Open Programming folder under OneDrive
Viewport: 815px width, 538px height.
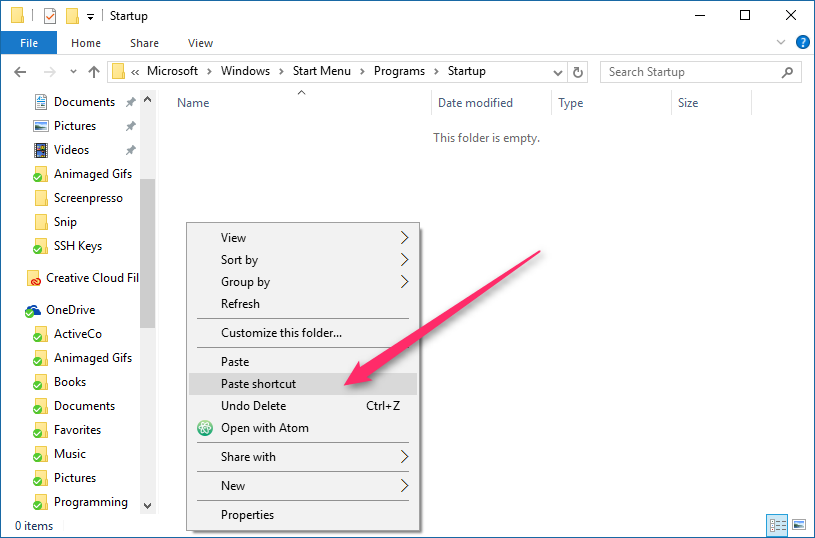coord(90,502)
